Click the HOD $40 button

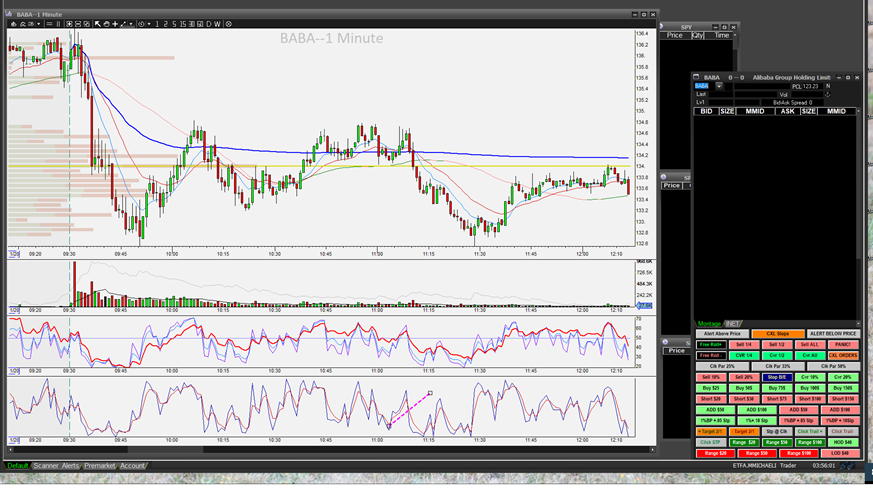point(843,442)
